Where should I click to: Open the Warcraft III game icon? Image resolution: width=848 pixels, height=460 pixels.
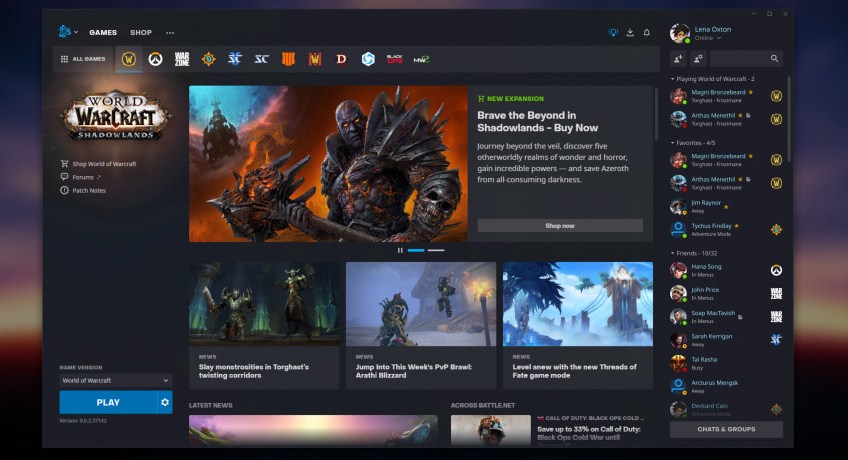[315, 59]
